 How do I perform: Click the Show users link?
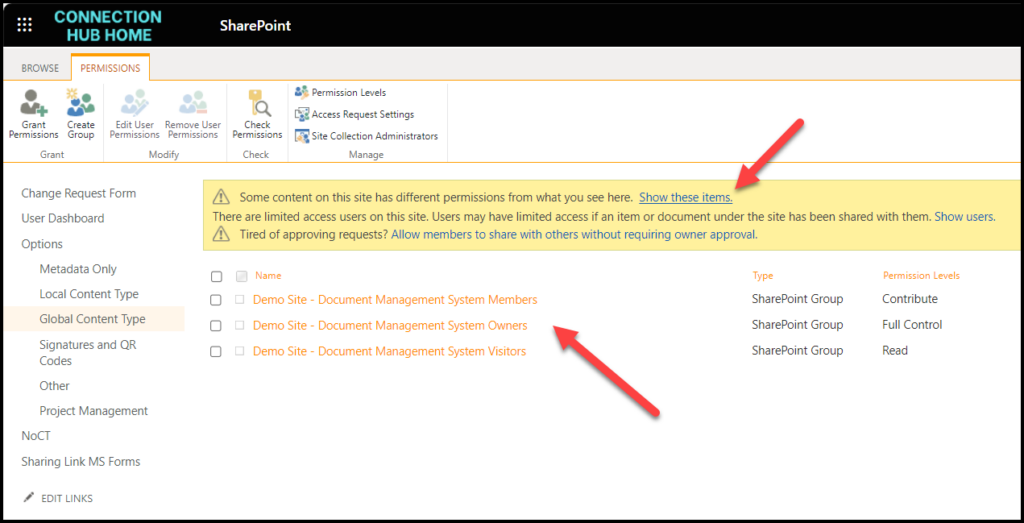pyautogui.click(x=965, y=216)
